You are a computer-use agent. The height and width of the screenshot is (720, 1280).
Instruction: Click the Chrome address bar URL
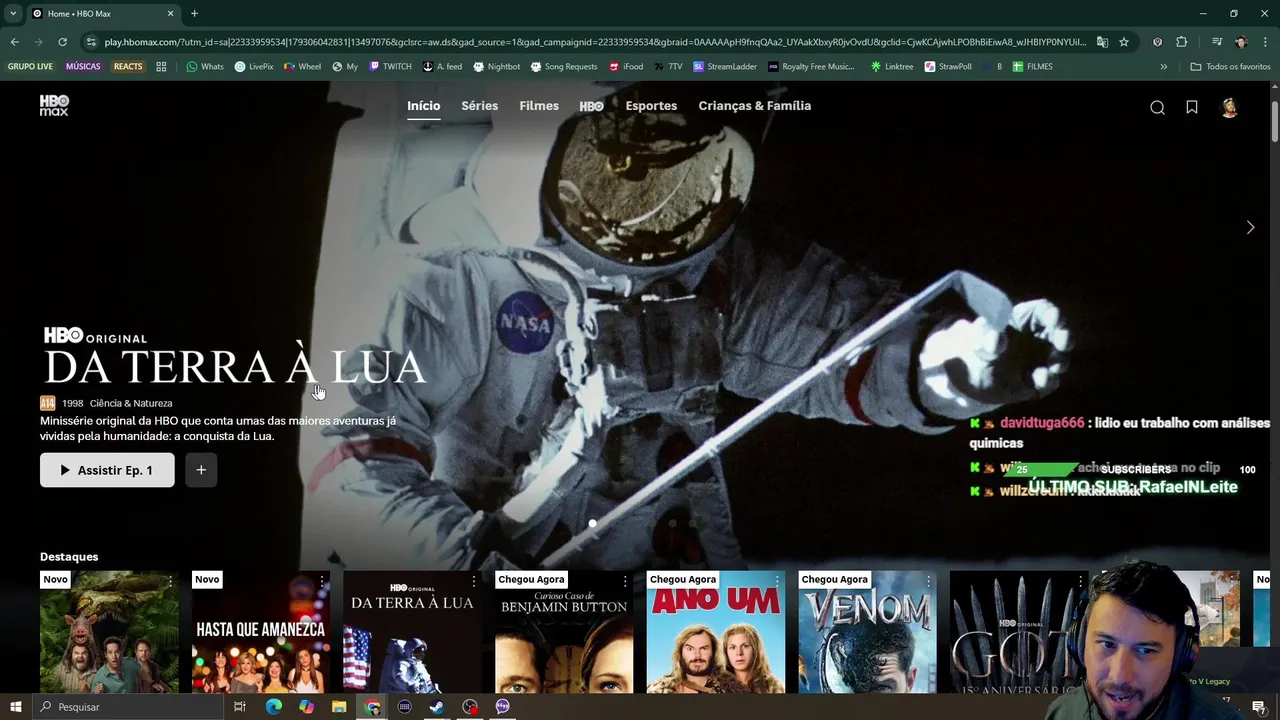coord(595,42)
